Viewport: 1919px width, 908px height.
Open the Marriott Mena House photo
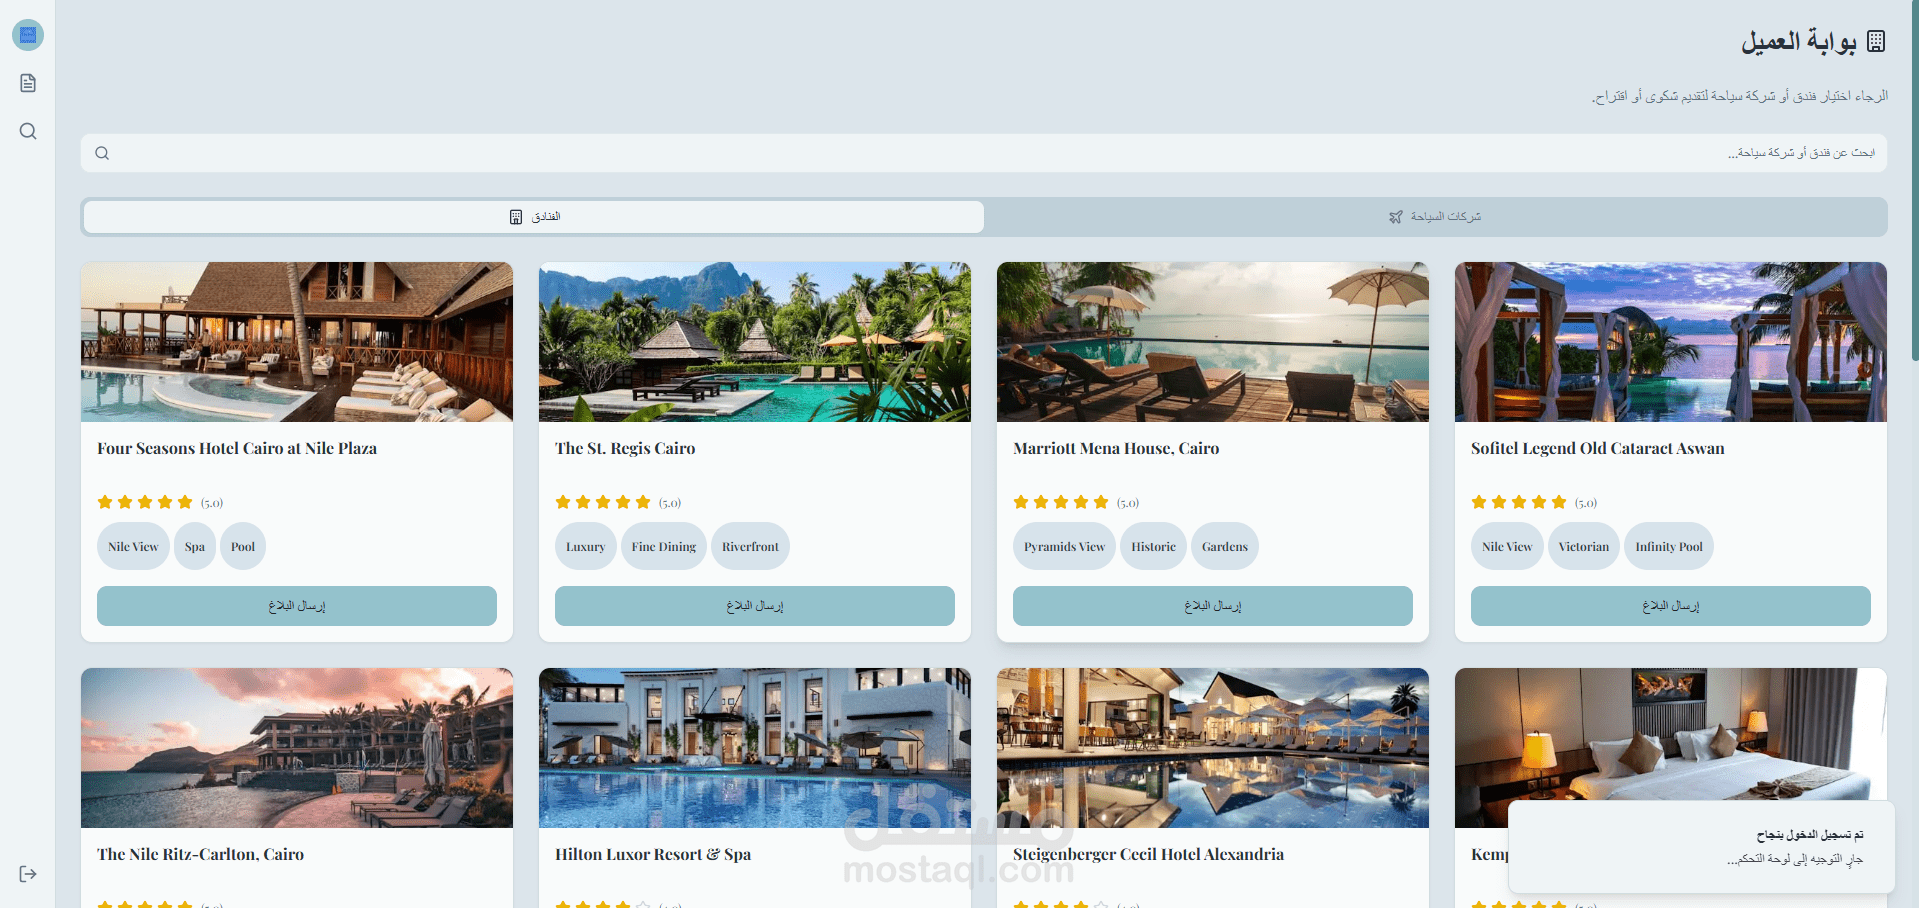click(1213, 342)
